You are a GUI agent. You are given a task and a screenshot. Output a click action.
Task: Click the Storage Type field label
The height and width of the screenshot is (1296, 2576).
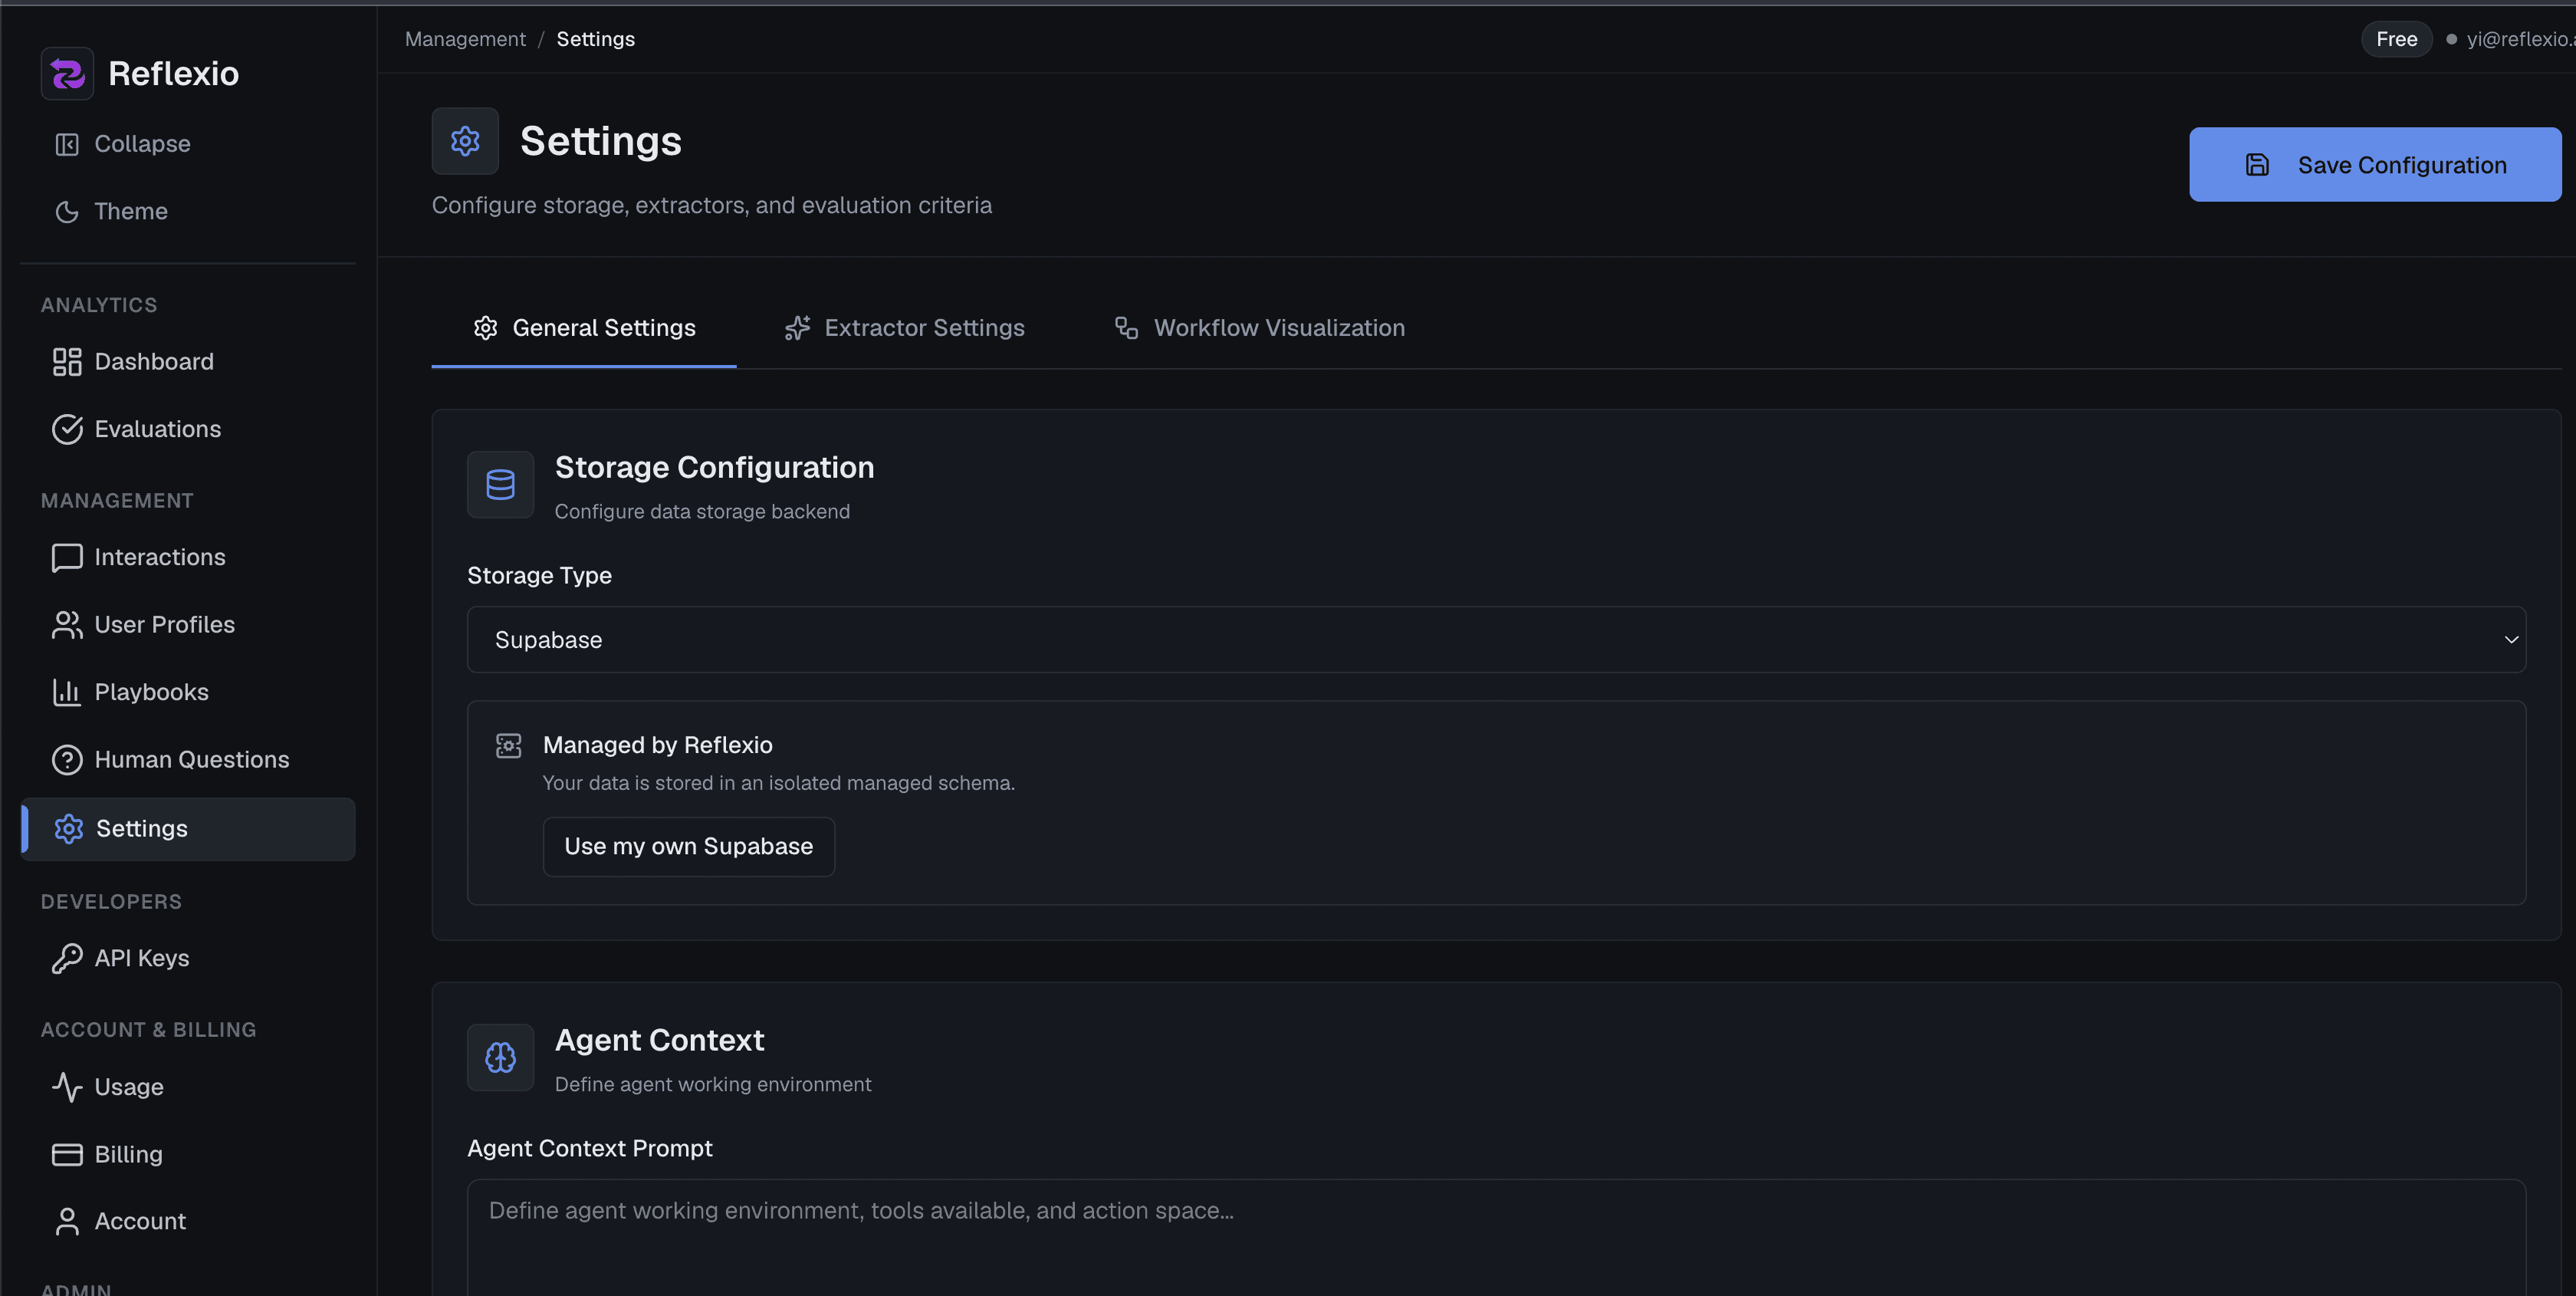pyautogui.click(x=539, y=576)
